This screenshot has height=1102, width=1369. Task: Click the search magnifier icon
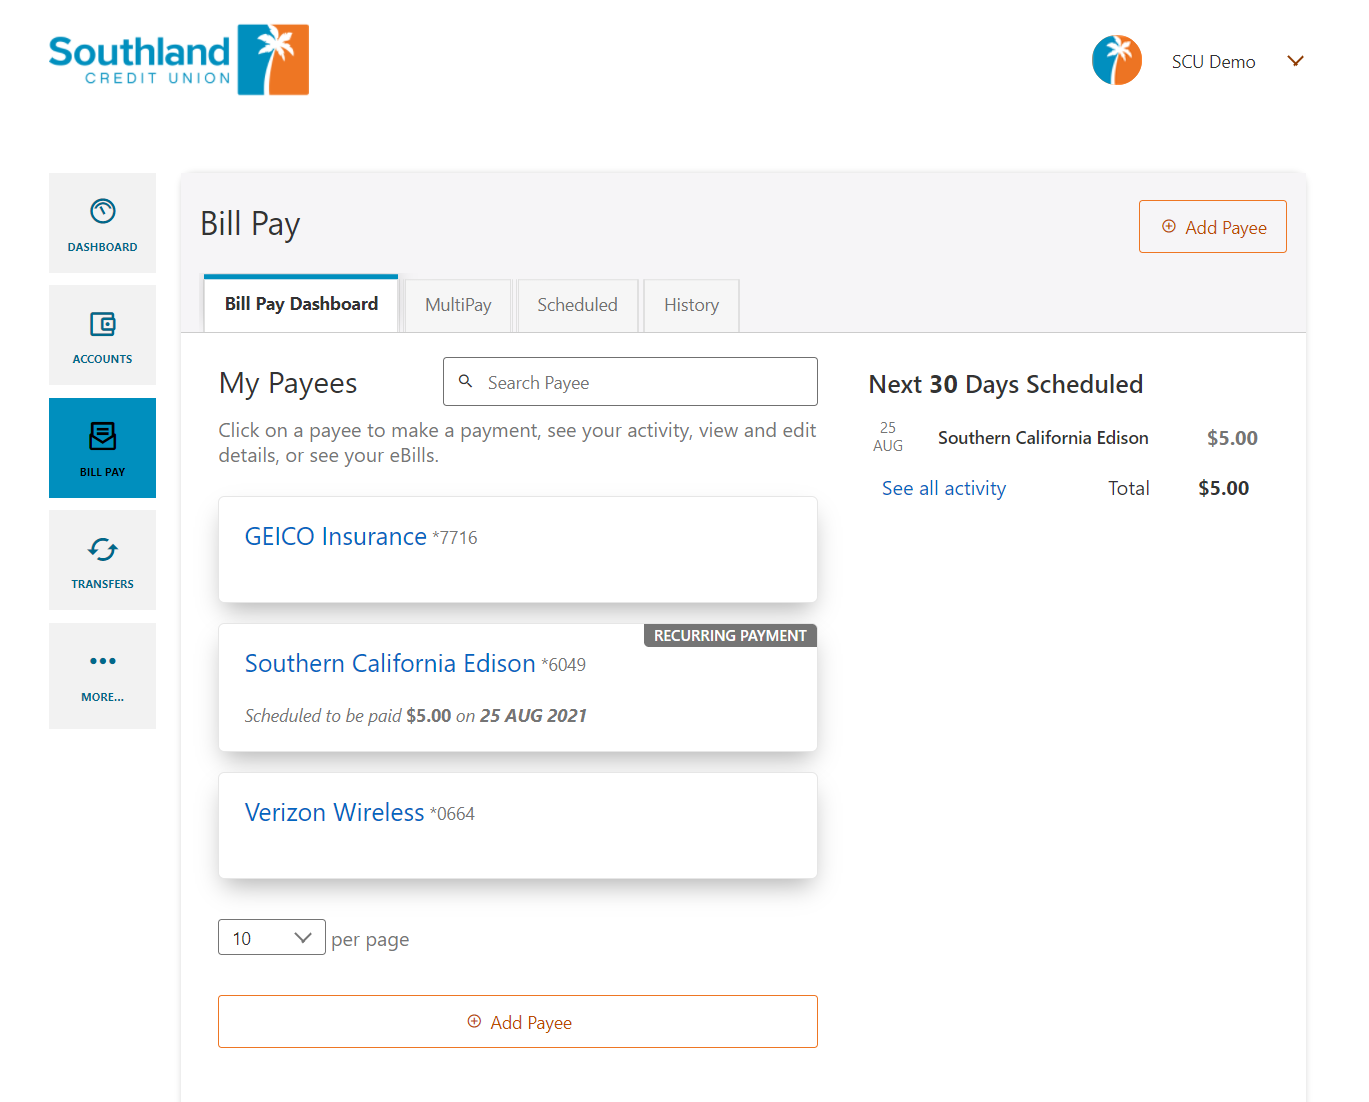(465, 381)
